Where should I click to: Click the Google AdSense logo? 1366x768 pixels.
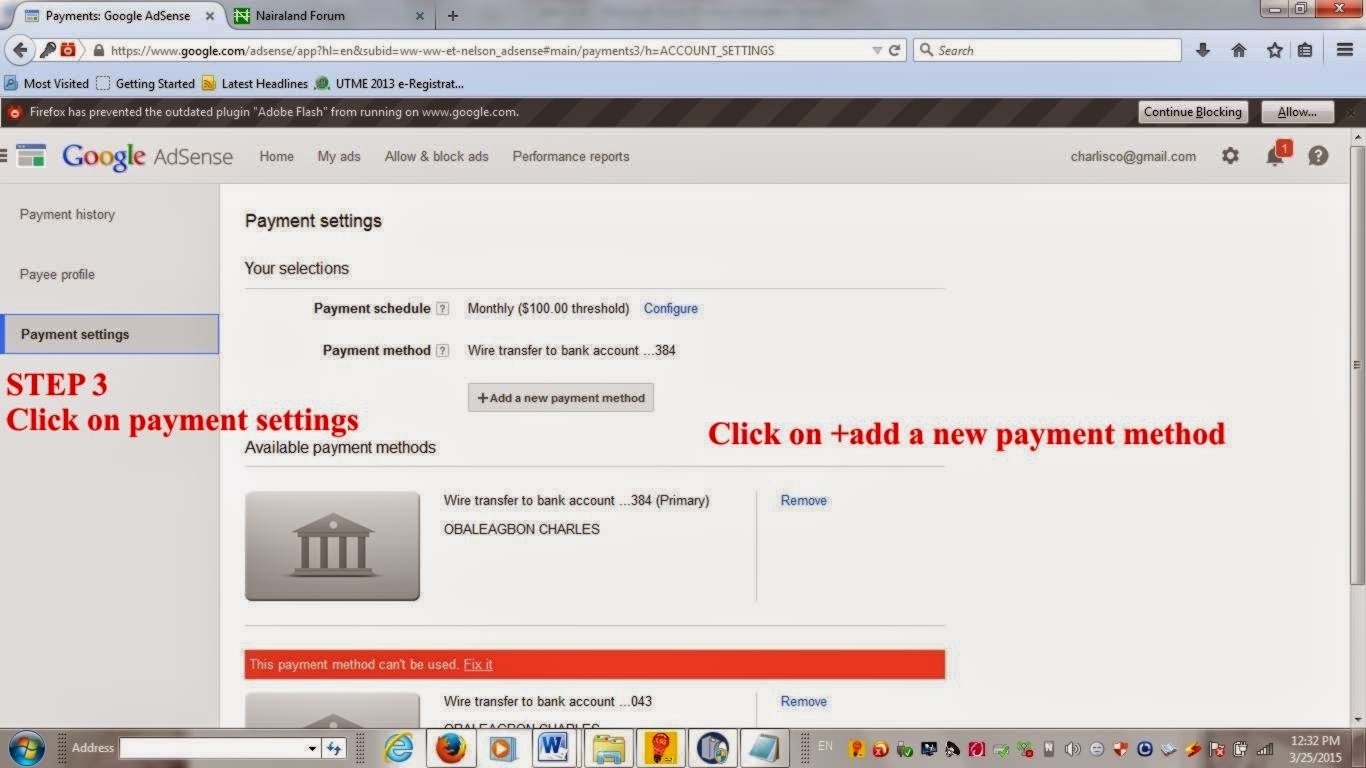tap(147, 157)
